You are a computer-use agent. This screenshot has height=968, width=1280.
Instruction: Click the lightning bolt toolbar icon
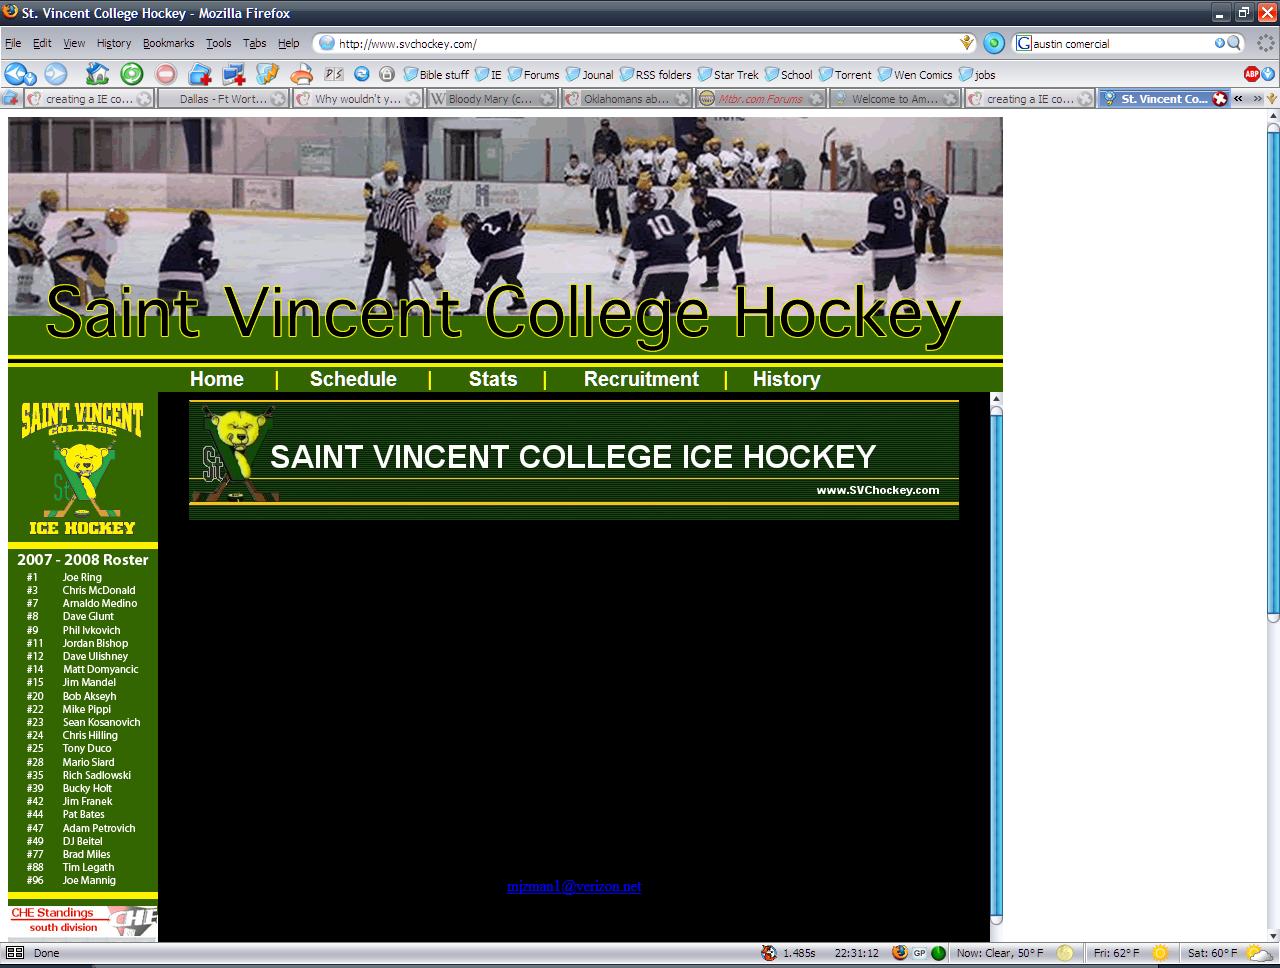[x=267, y=73]
